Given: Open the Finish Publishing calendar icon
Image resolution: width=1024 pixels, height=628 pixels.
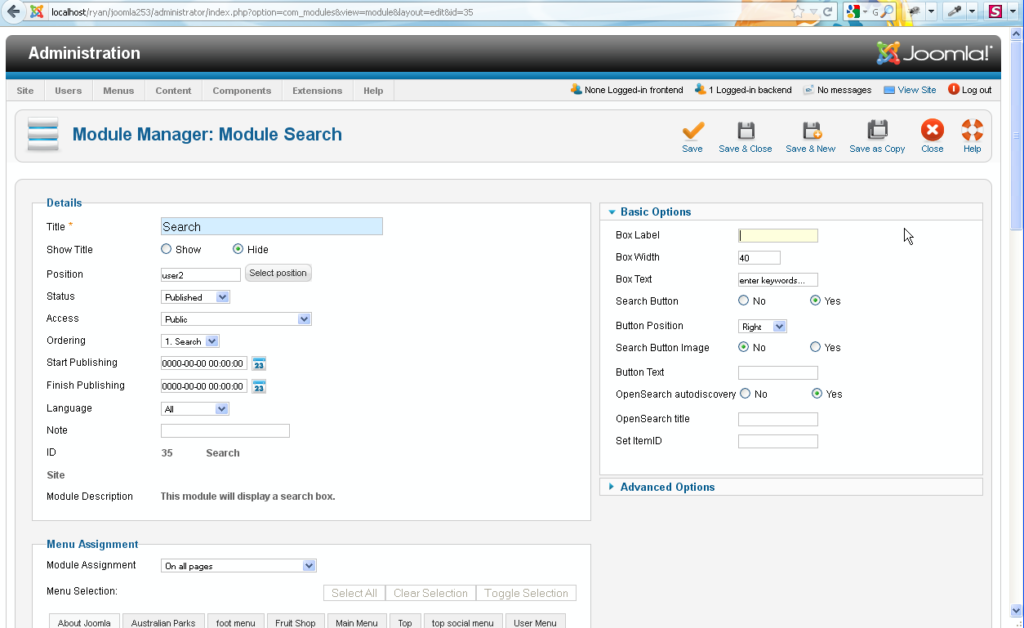Looking at the screenshot, I should 259,386.
